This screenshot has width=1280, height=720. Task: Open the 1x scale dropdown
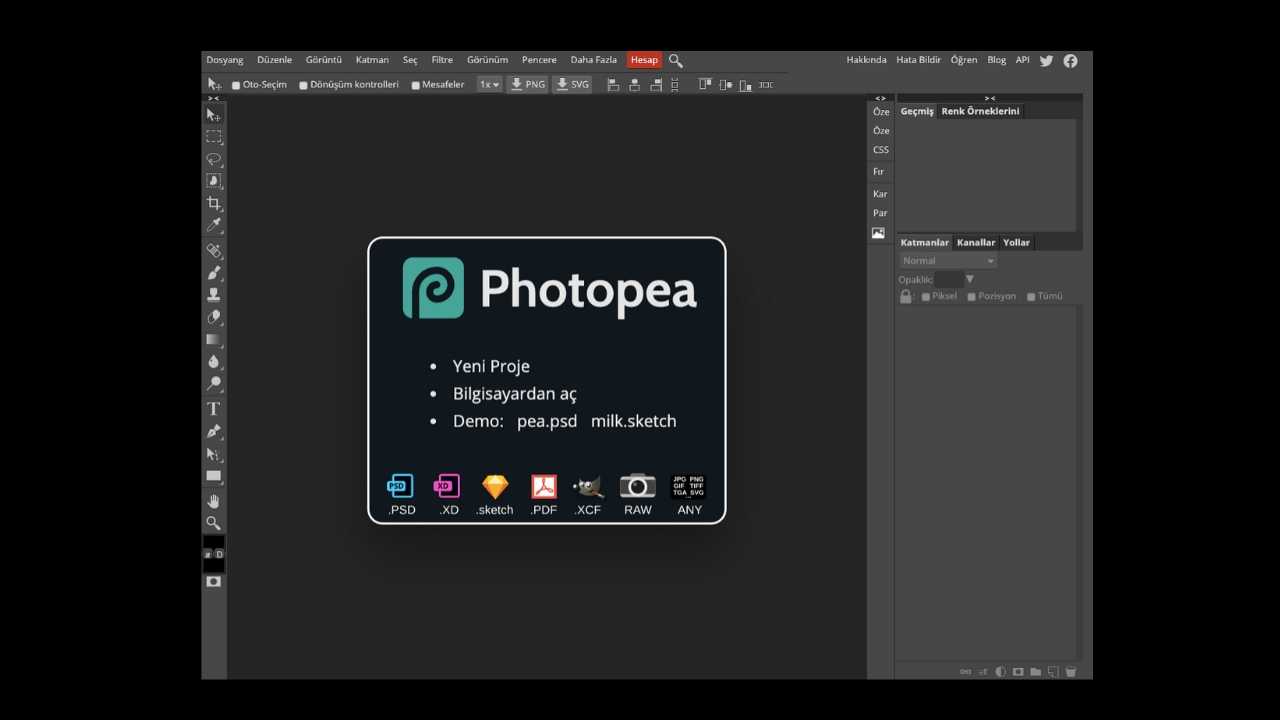pos(489,85)
